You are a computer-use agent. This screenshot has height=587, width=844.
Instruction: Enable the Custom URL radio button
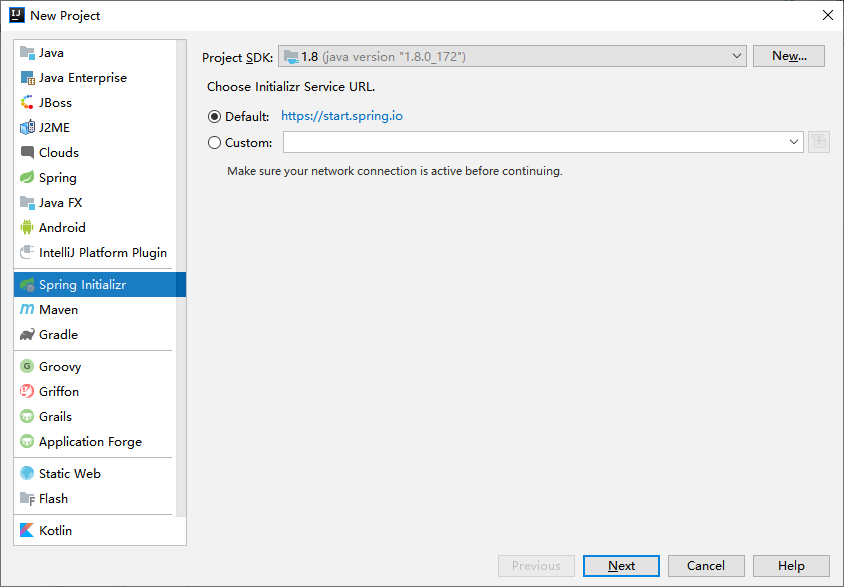click(x=214, y=143)
